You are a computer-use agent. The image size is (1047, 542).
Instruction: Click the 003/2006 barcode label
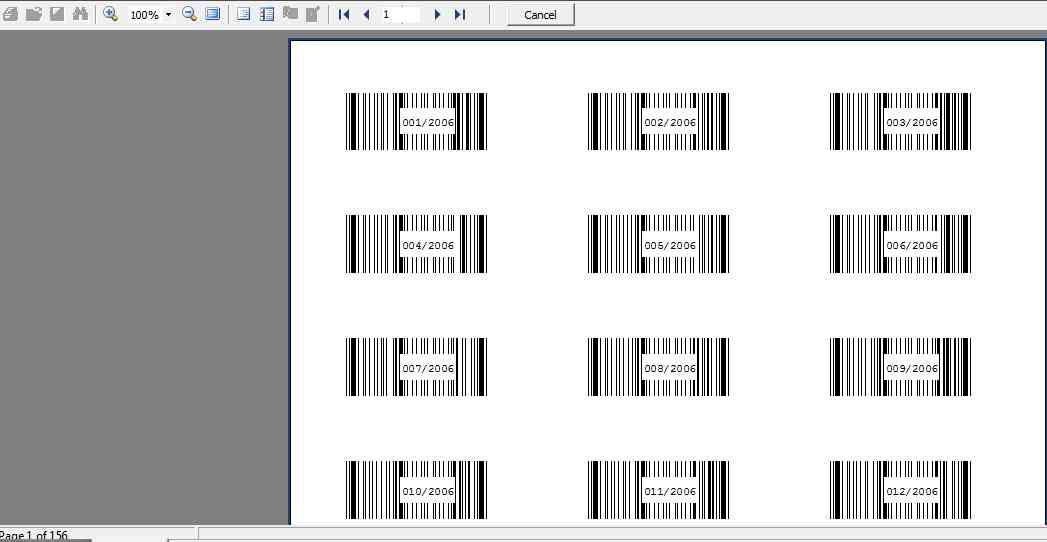pyautogui.click(x=900, y=121)
